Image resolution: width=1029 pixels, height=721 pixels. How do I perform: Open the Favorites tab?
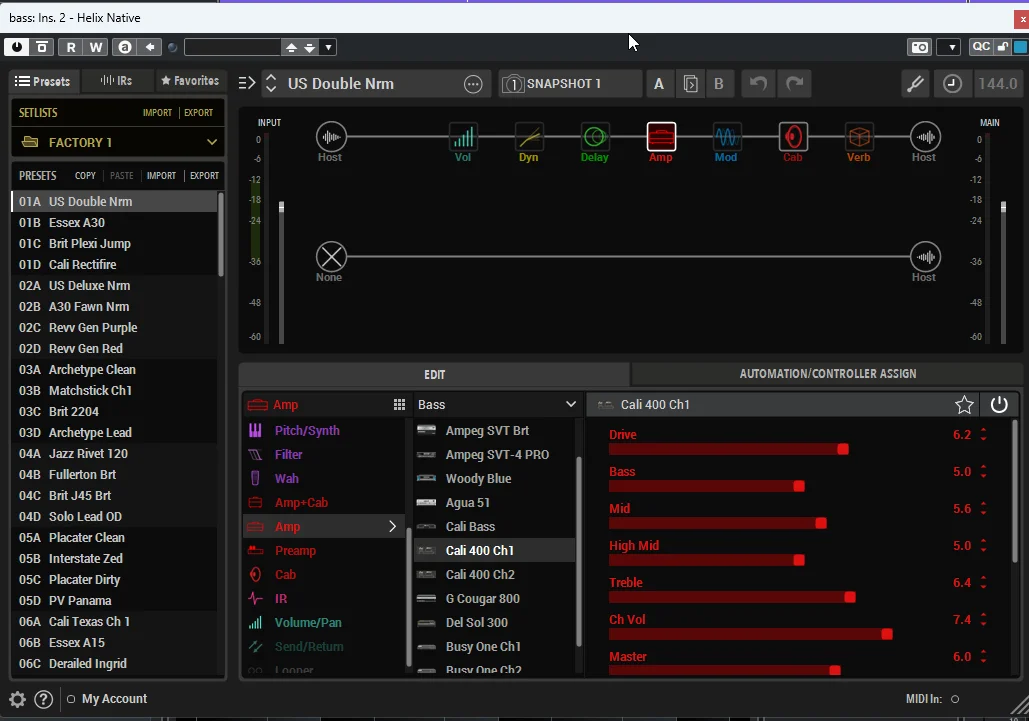tap(190, 81)
